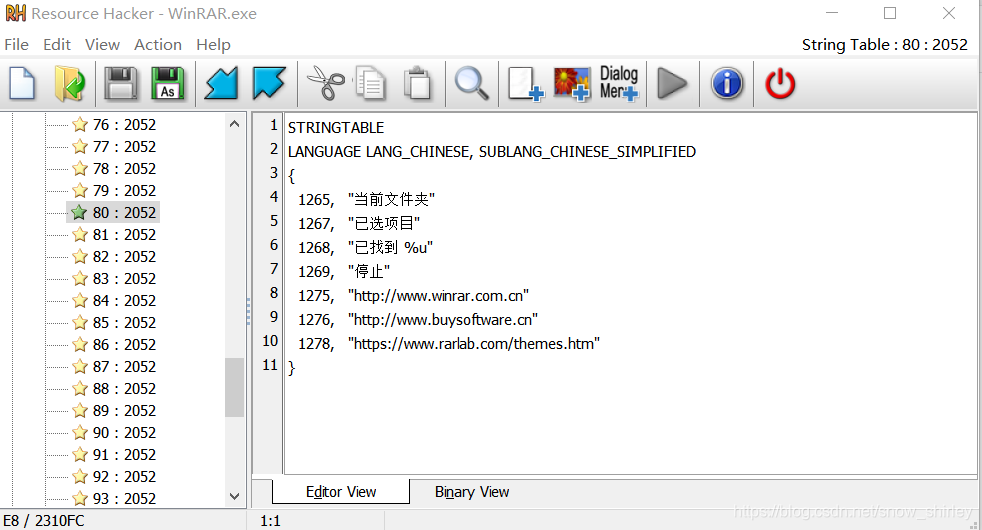Save the file using the floppy disk icon
This screenshot has width=982, height=530.
tap(121, 84)
